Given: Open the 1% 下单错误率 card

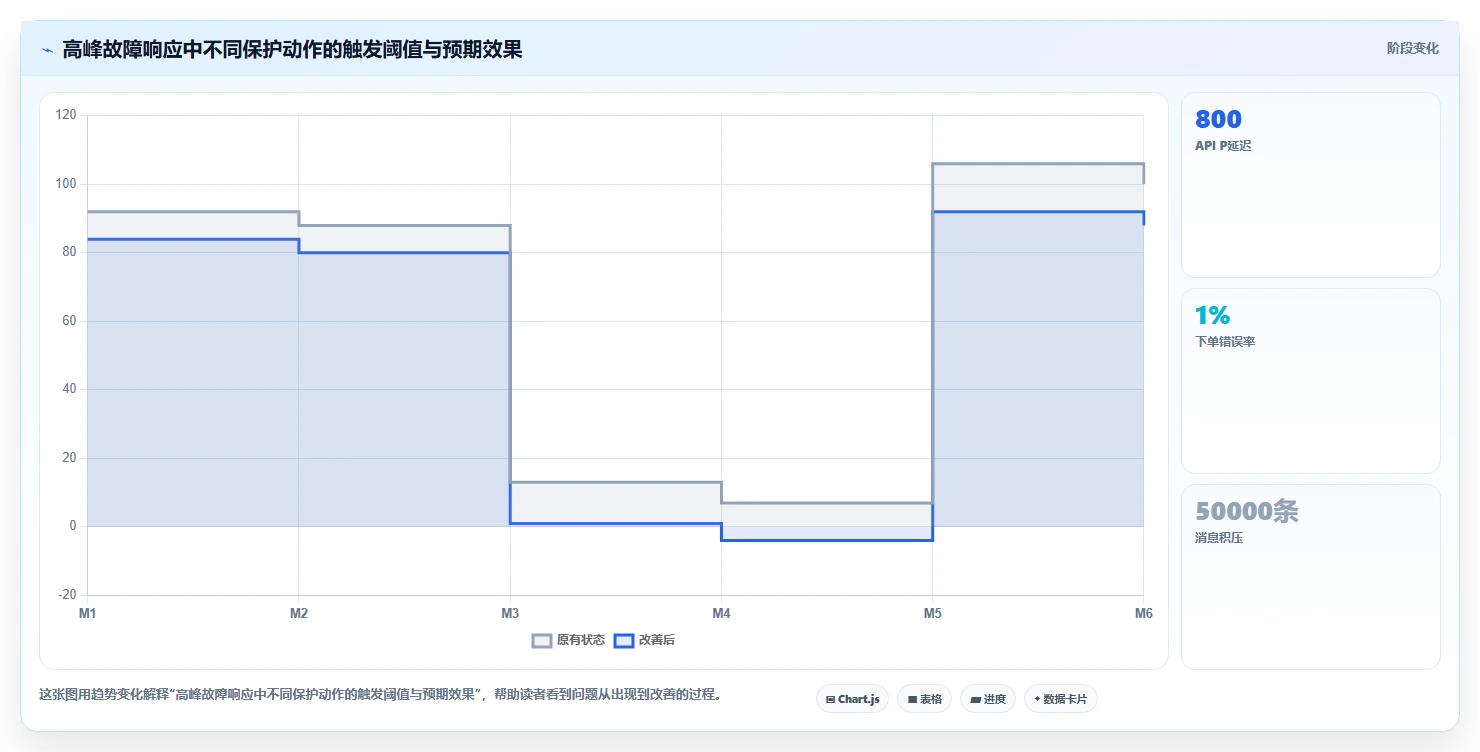Looking at the screenshot, I should (x=1311, y=381).
